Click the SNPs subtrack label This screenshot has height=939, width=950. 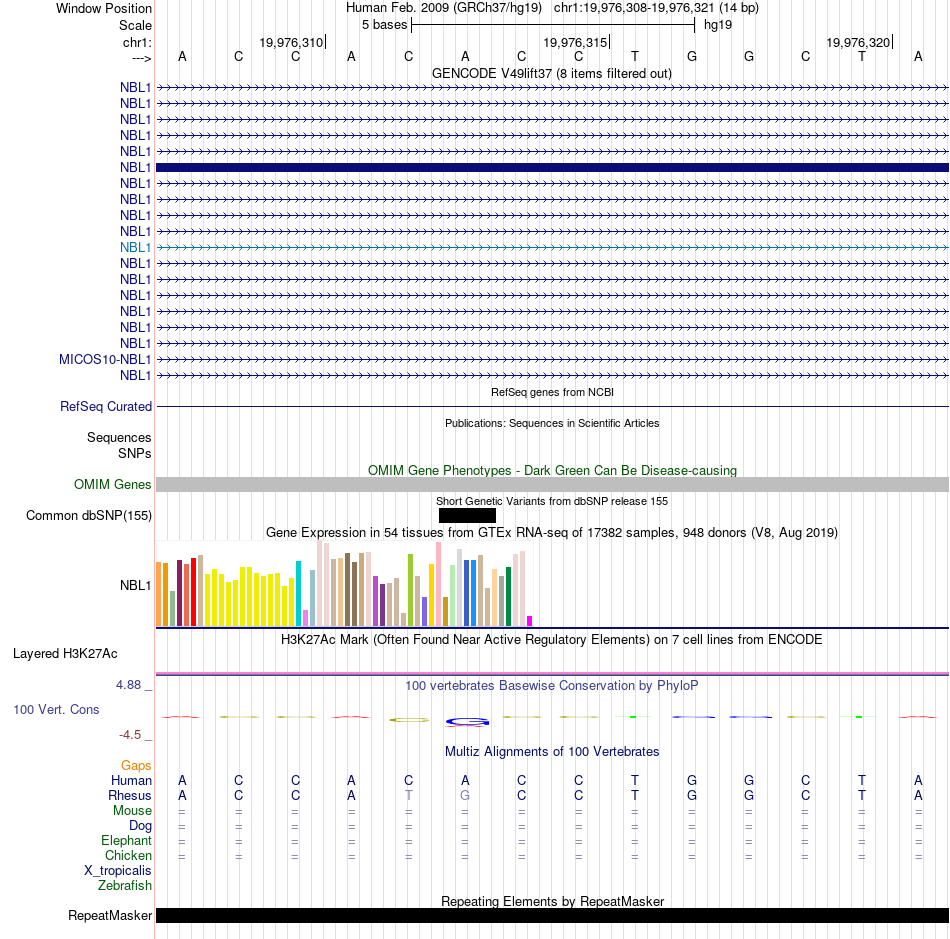135,453
